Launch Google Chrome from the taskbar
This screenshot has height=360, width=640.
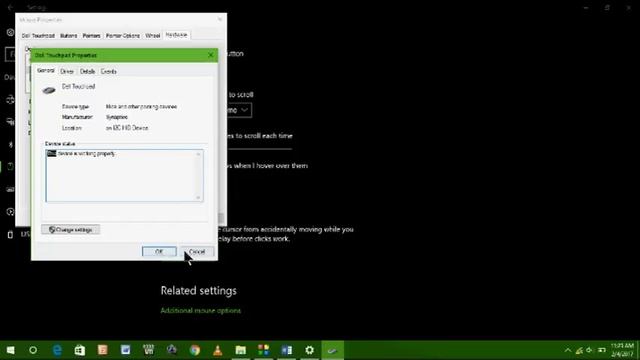pos(195,350)
